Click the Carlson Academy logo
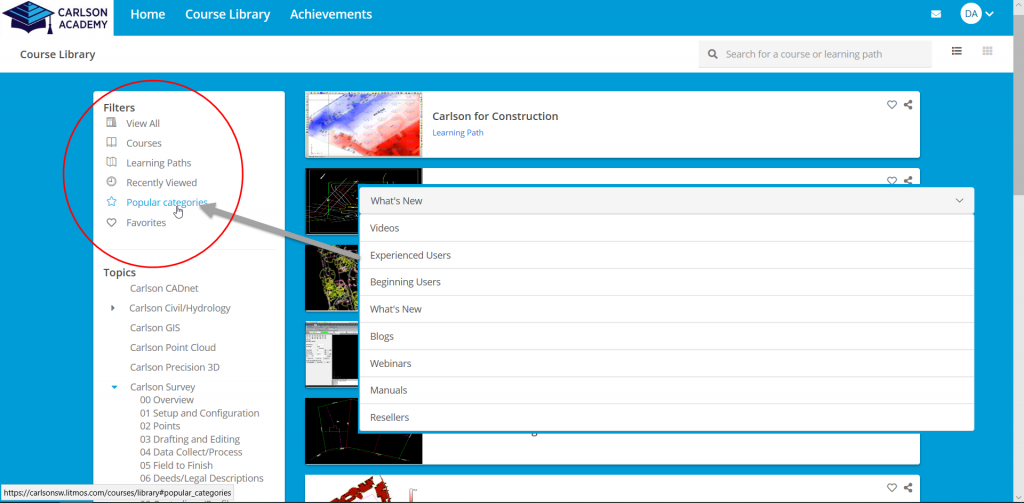The height and width of the screenshot is (503, 1024). (x=56, y=18)
